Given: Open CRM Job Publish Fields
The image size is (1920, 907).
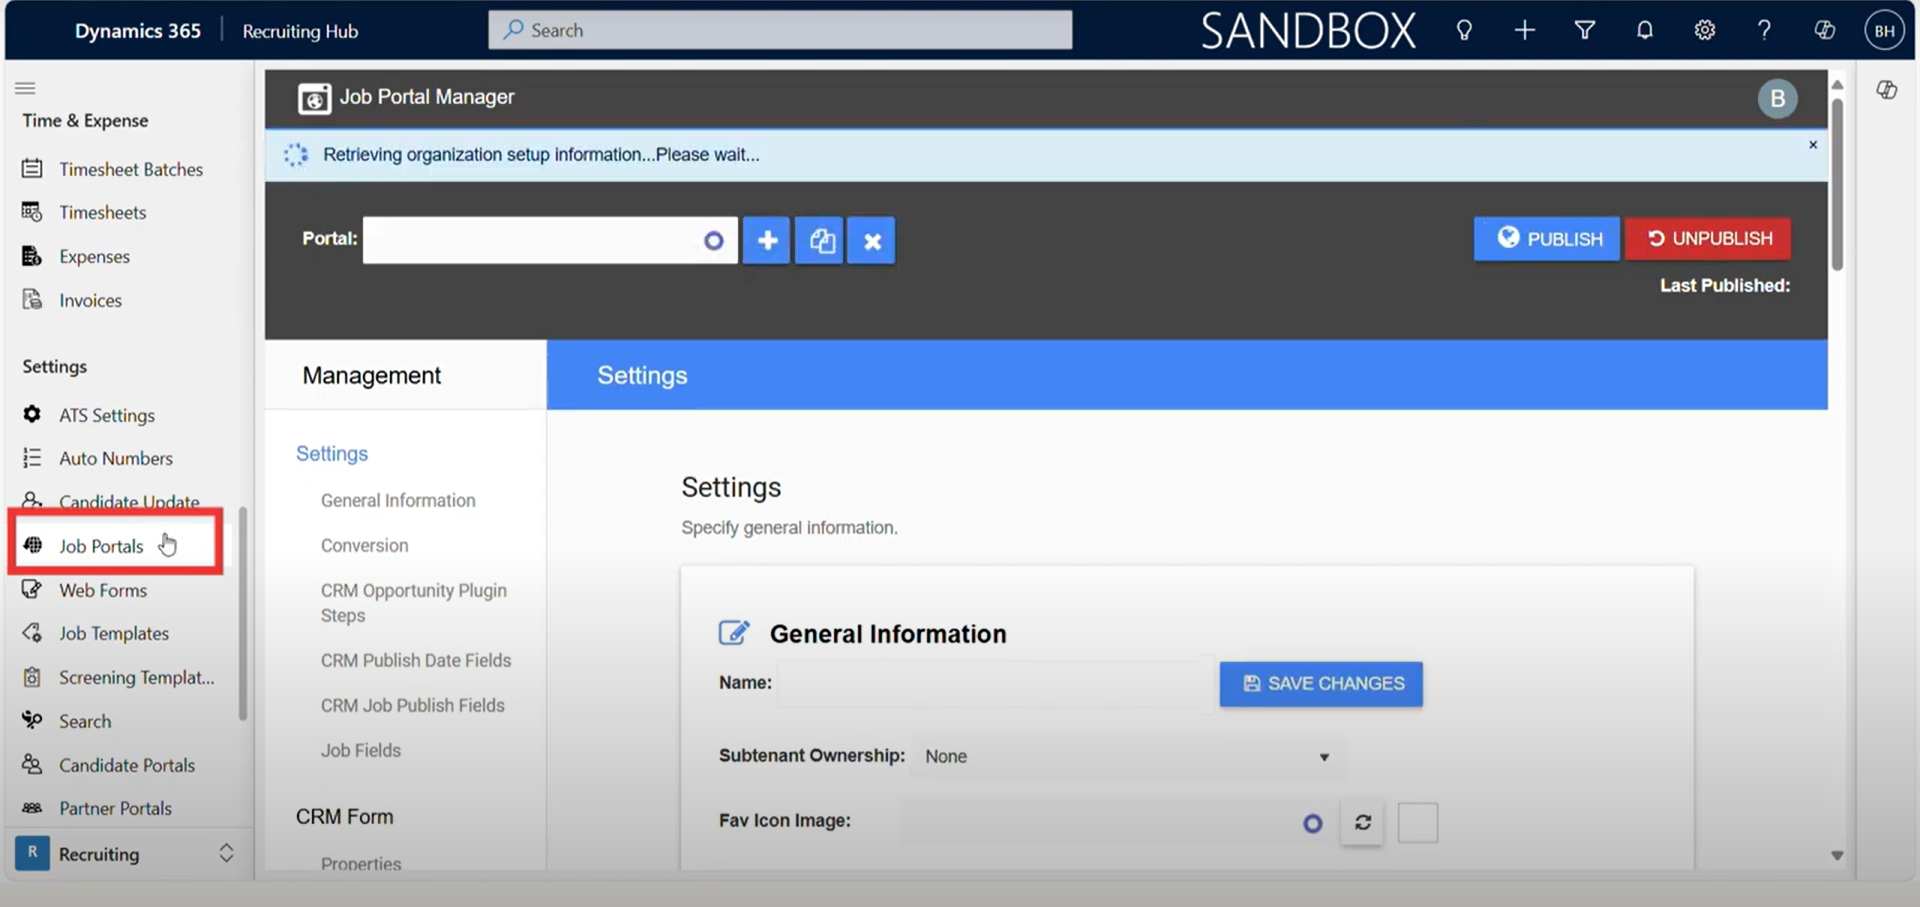Looking at the screenshot, I should click(x=413, y=705).
